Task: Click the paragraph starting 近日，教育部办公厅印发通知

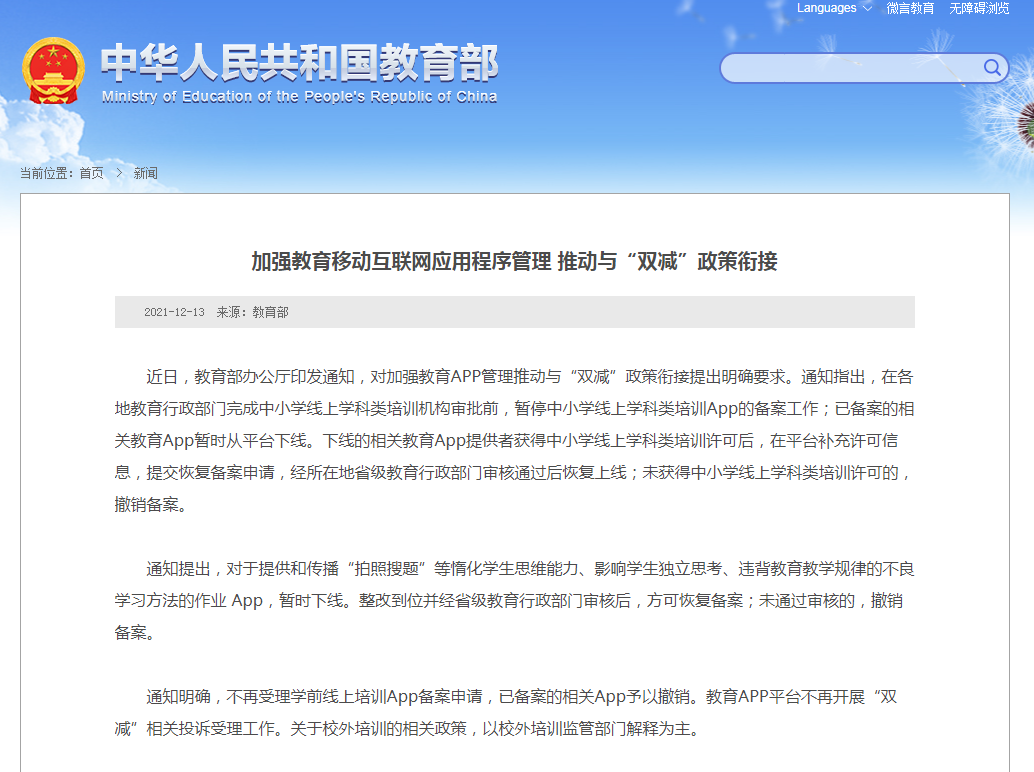Action: click(x=514, y=440)
